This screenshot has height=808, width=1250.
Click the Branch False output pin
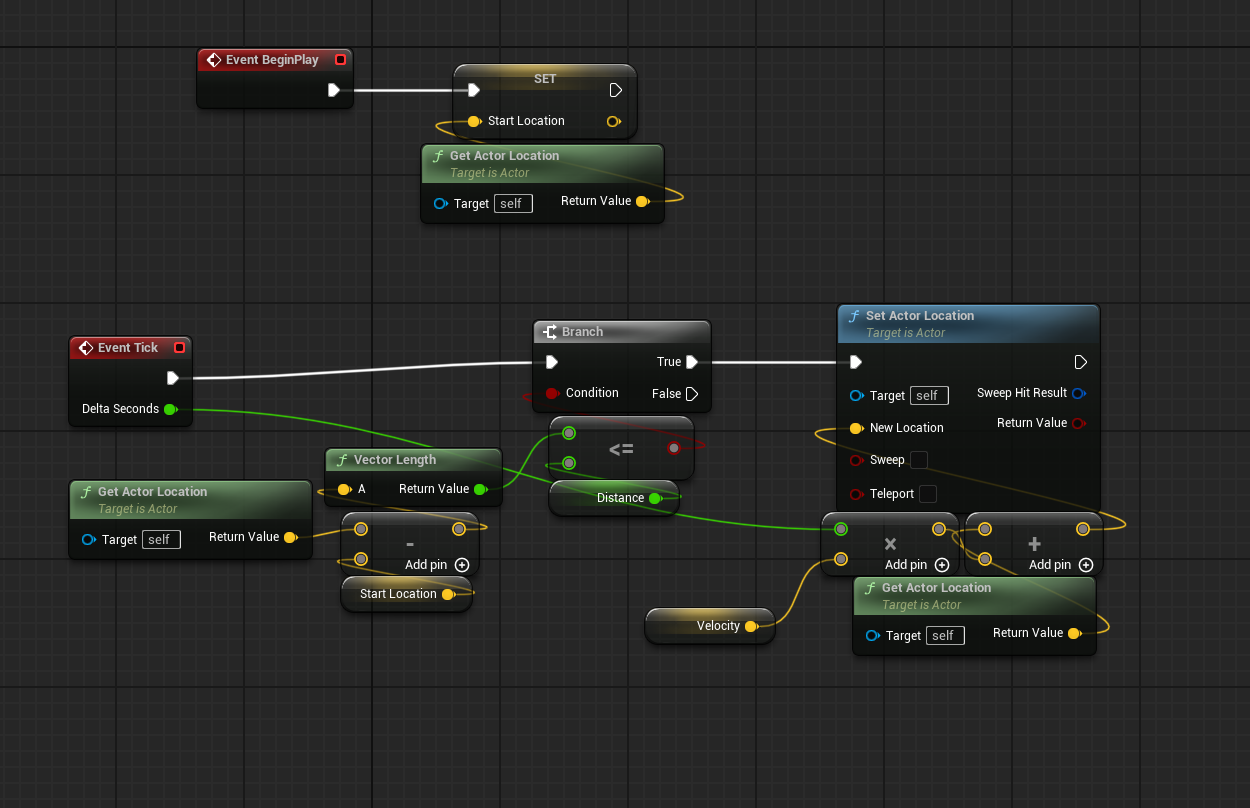click(x=692, y=394)
